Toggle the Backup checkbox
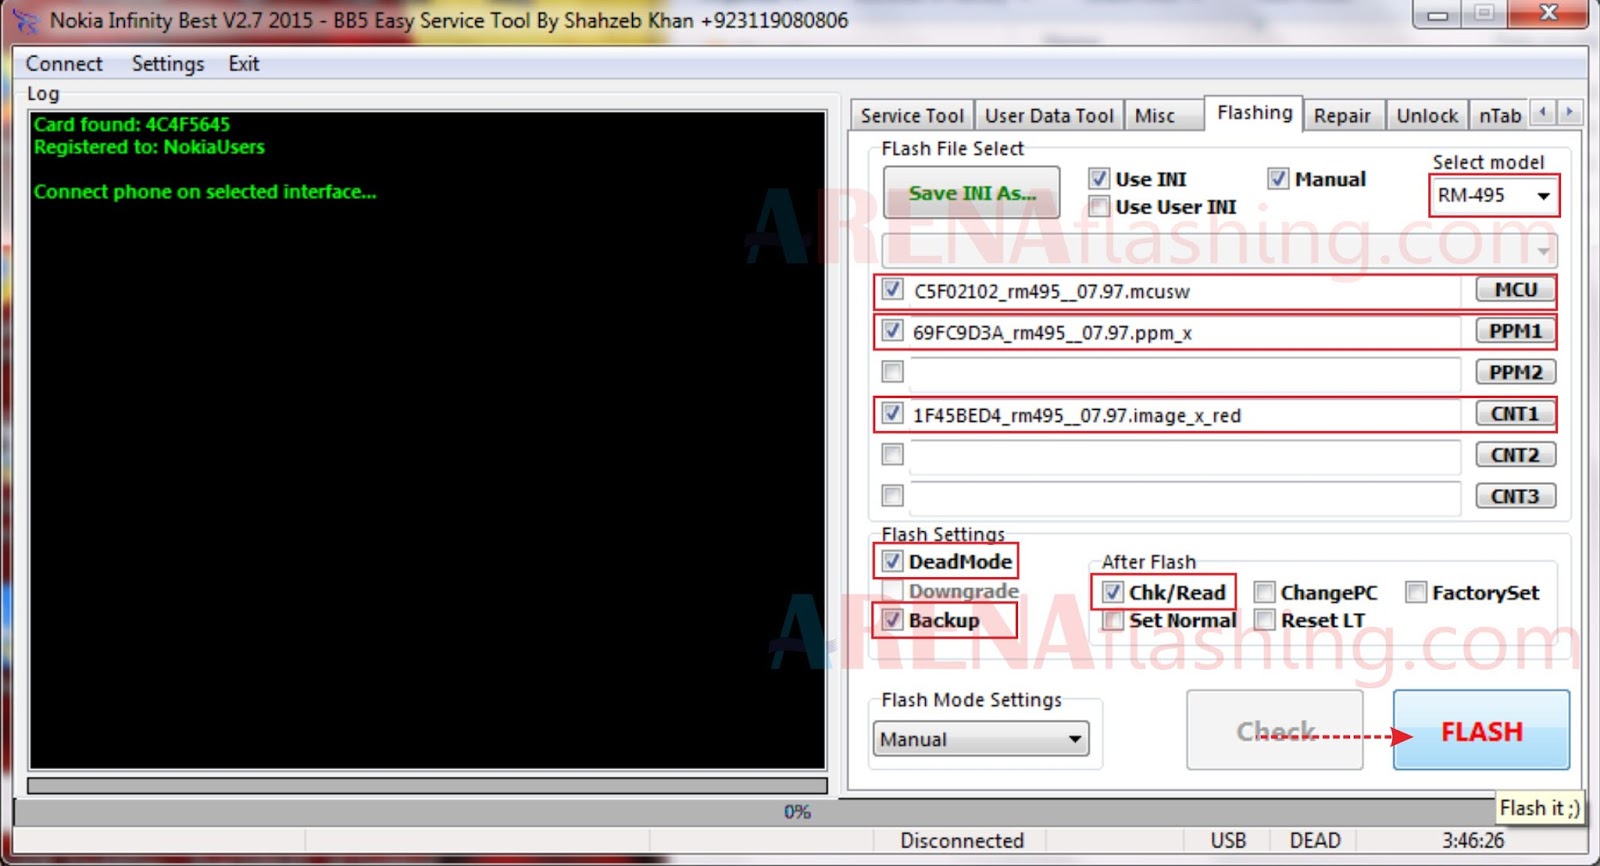This screenshot has height=866, width=1600. click(x=892, y=619)
